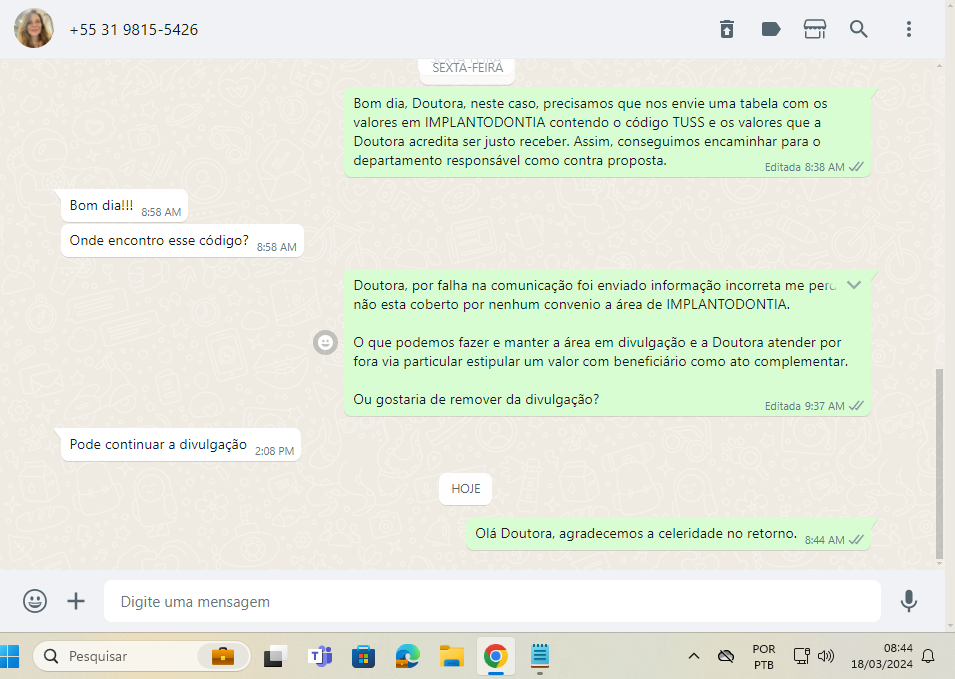
Task: Show hidden system tray icons
Action: click(693, 656)
